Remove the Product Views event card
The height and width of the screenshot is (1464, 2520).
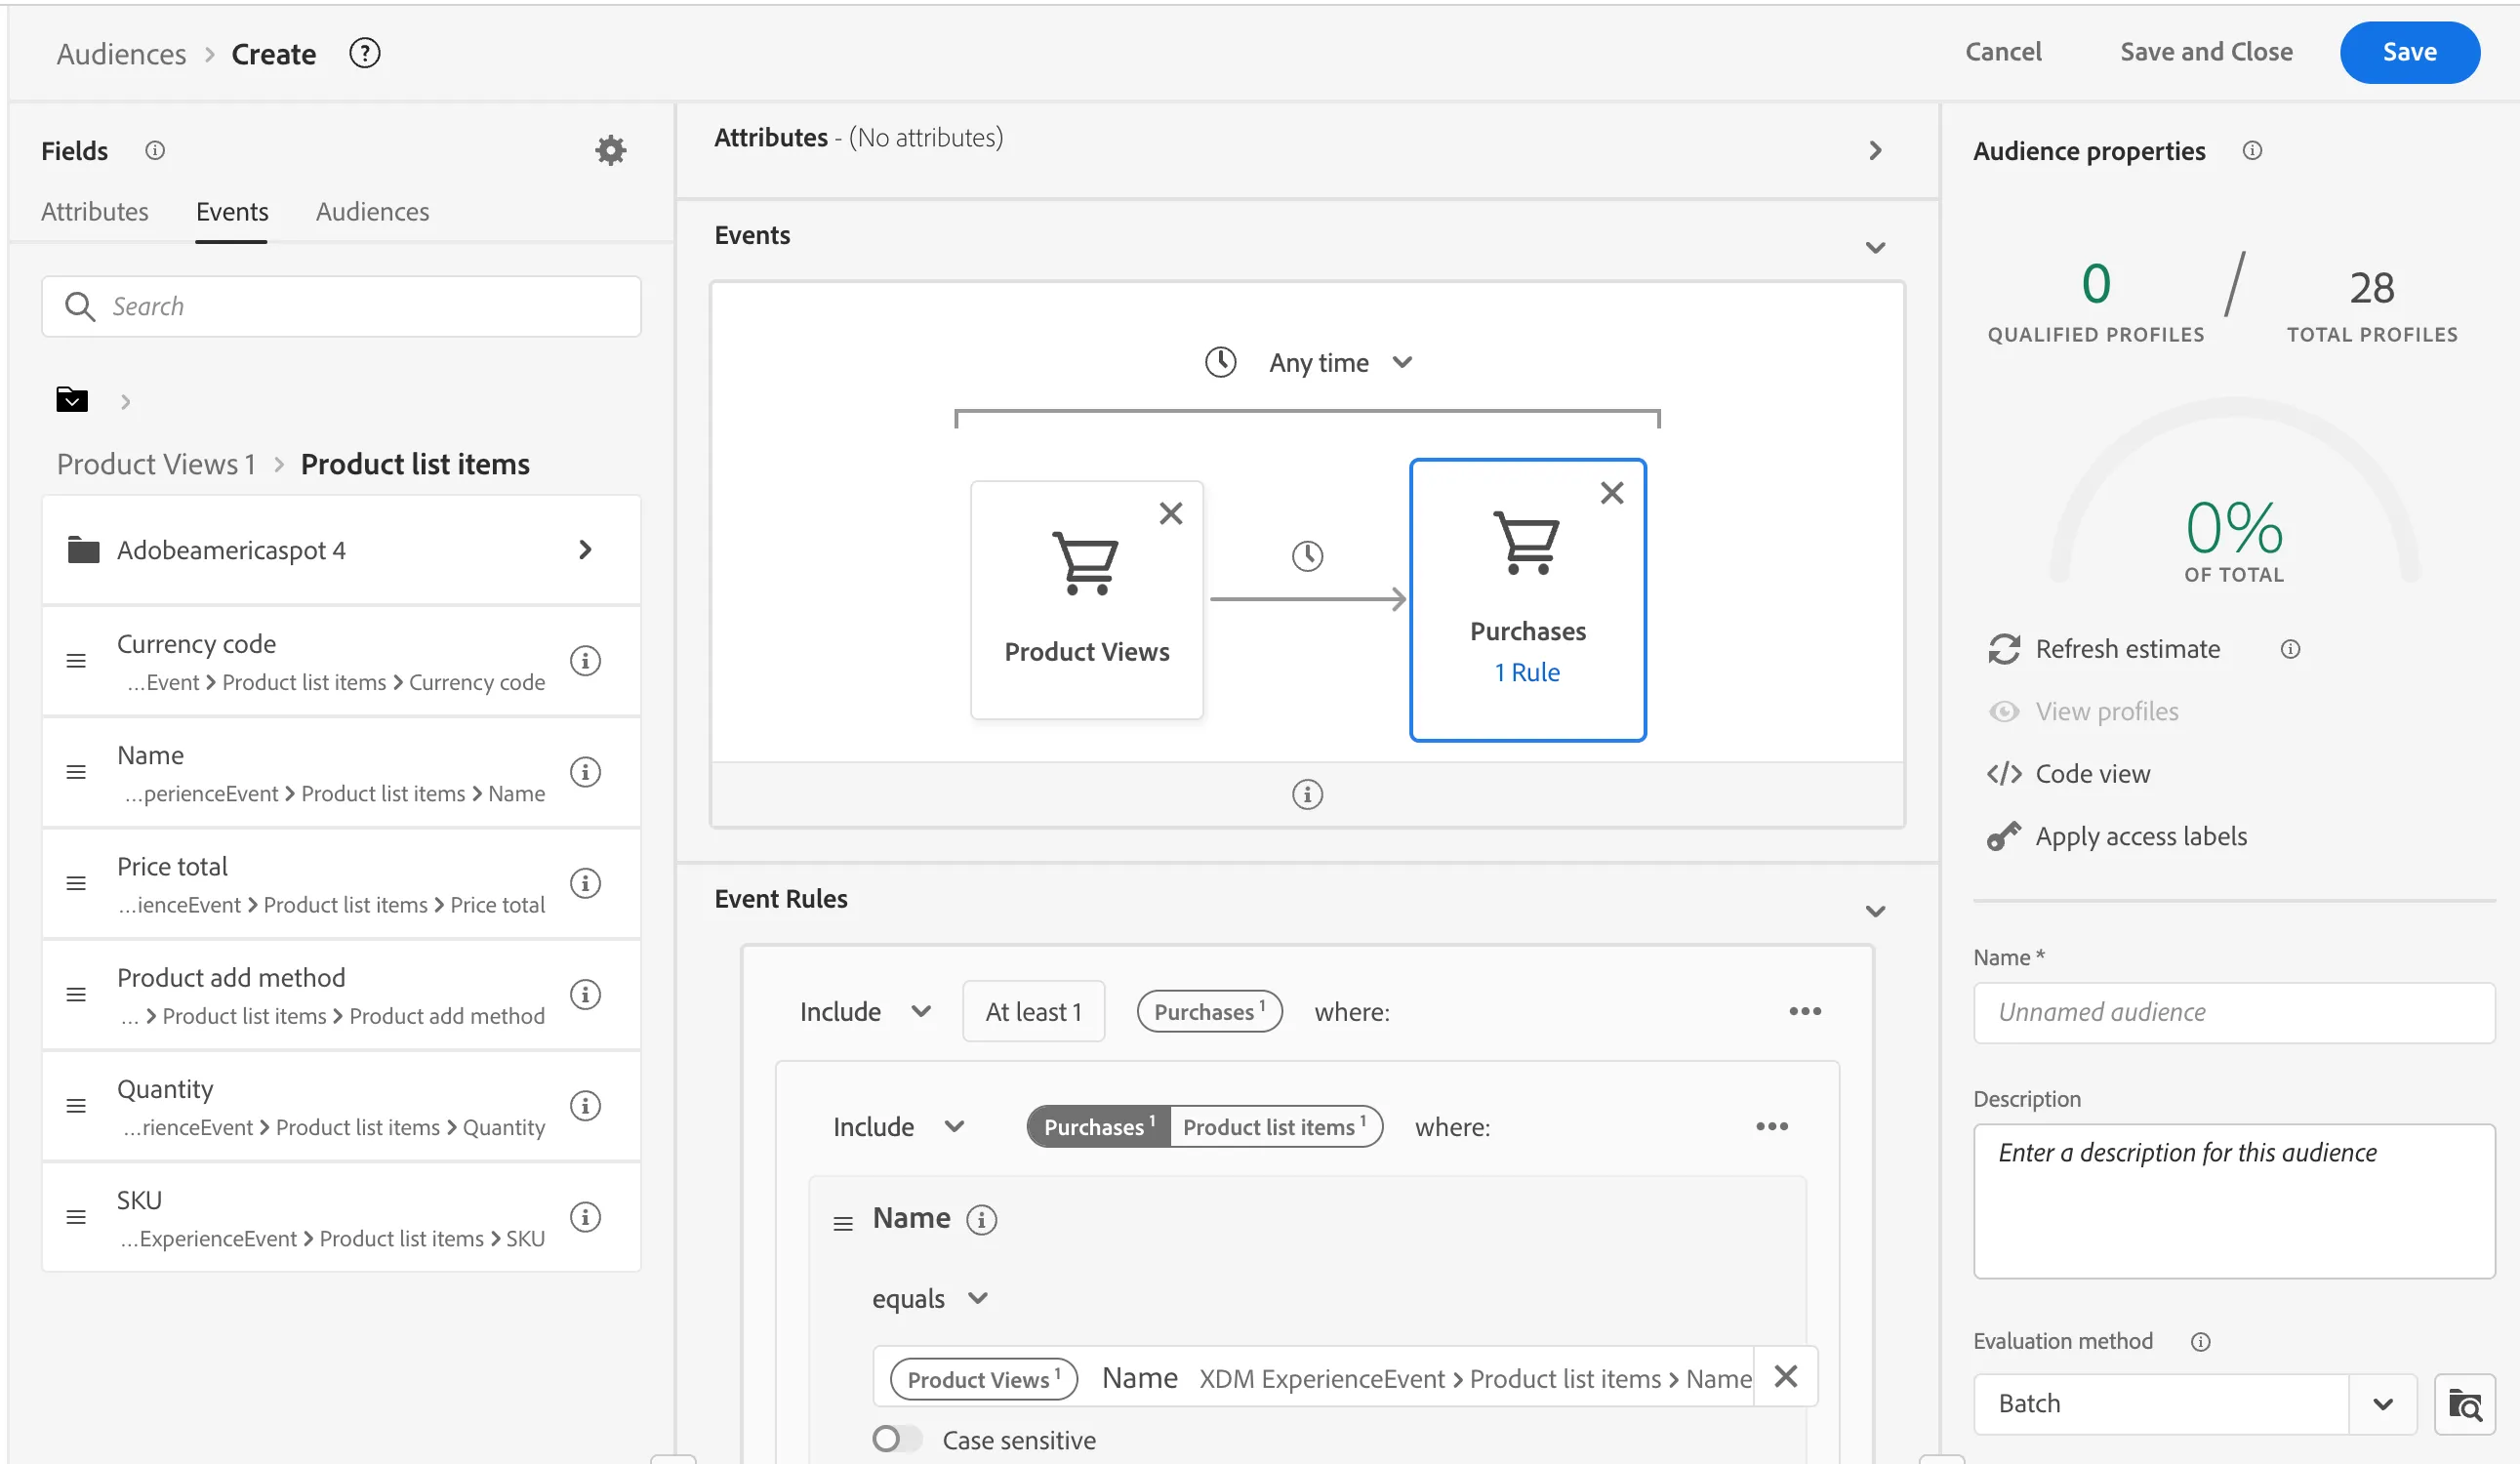click(1171, 513)
